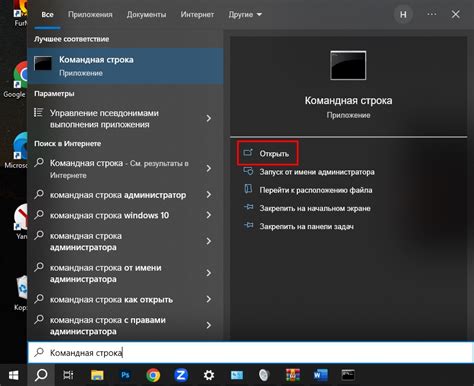Choose Закрепить на начальном экране
The image size is (474, 386).
307,208
